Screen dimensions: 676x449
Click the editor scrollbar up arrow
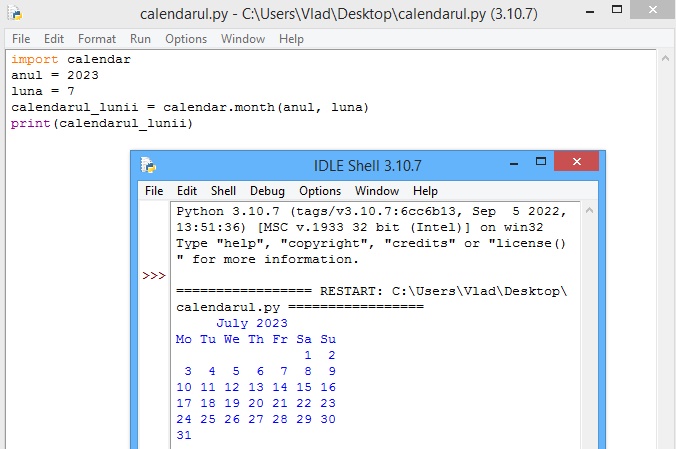tap(667, 58)
